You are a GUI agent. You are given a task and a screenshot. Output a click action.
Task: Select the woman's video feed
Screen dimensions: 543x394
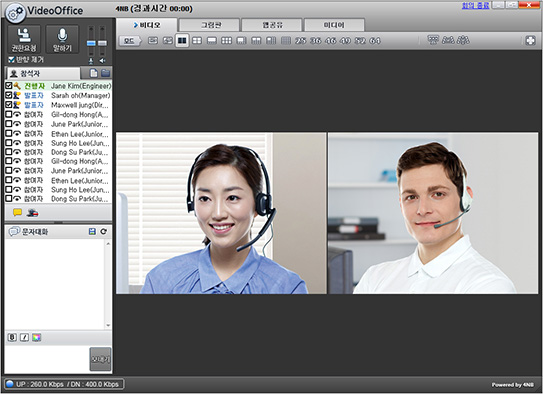point(221,213)
